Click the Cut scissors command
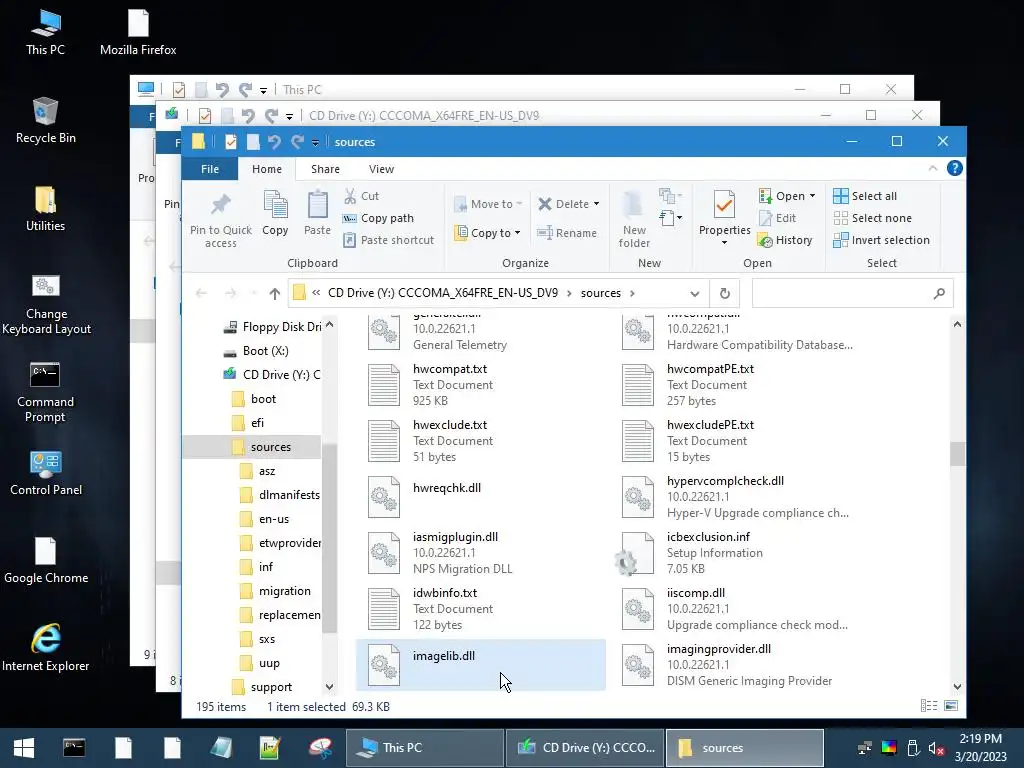 (362, 196)
